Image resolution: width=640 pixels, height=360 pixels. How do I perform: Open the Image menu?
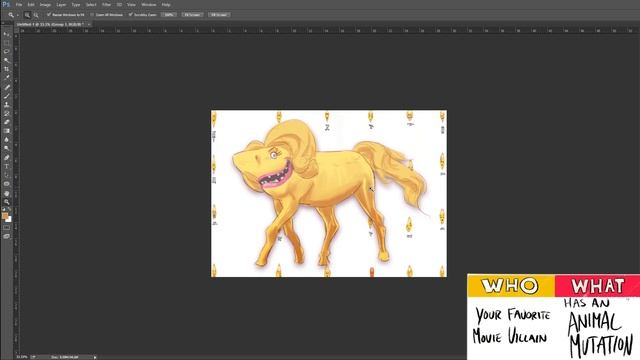45,4
